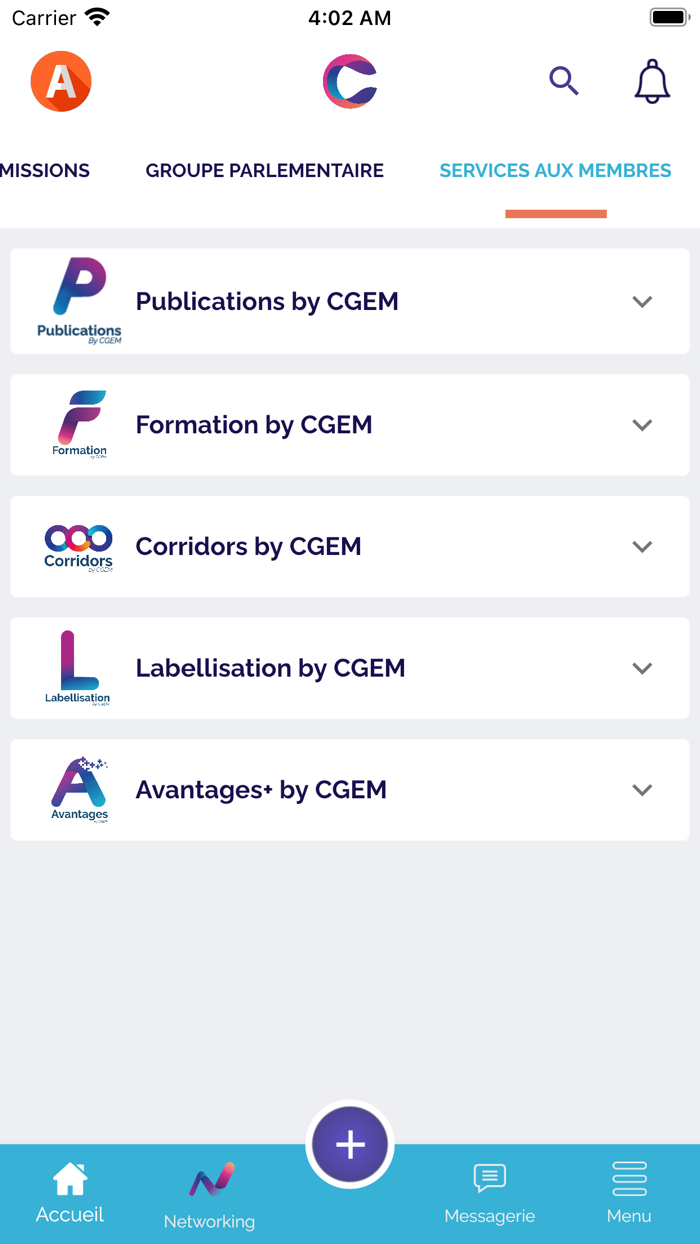The width and height of the screenshot is (700, 1244).
Task: Tap the orange A app logo top left
Action: tap(60, 81)
